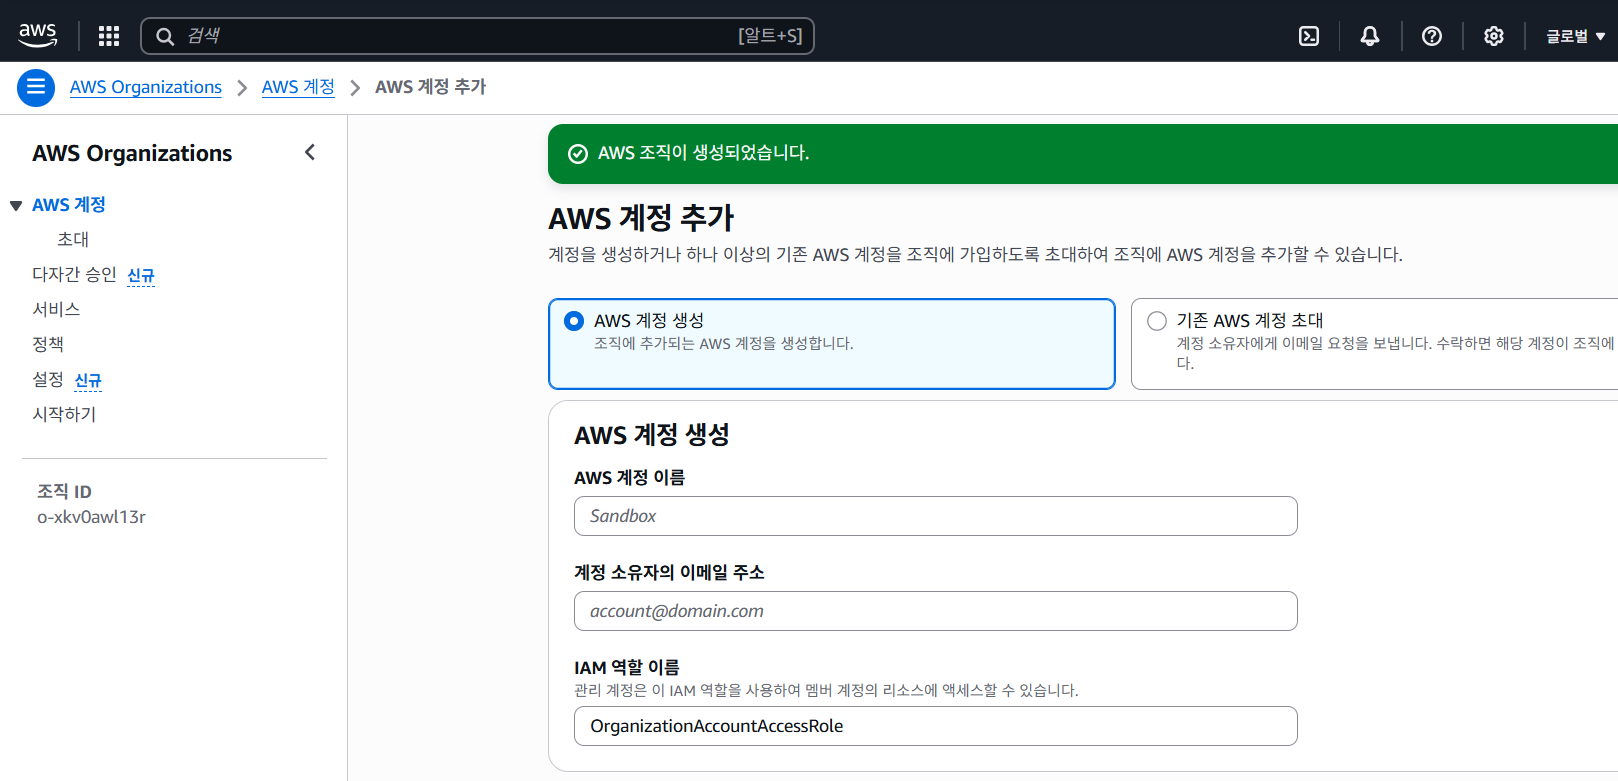Open the help question mark menu
The height and width of the screenshot is (781, 1618).
[x=1432, y=36]
